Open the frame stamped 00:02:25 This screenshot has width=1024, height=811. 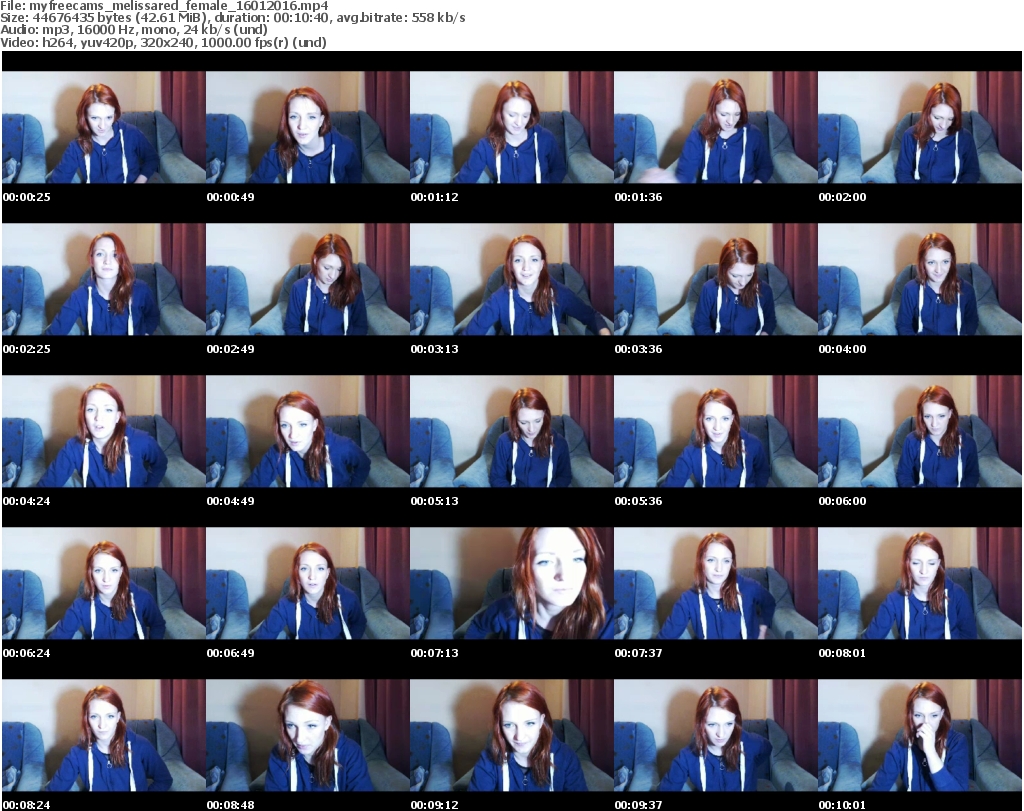pyautogui.click(x=104, y=279)
